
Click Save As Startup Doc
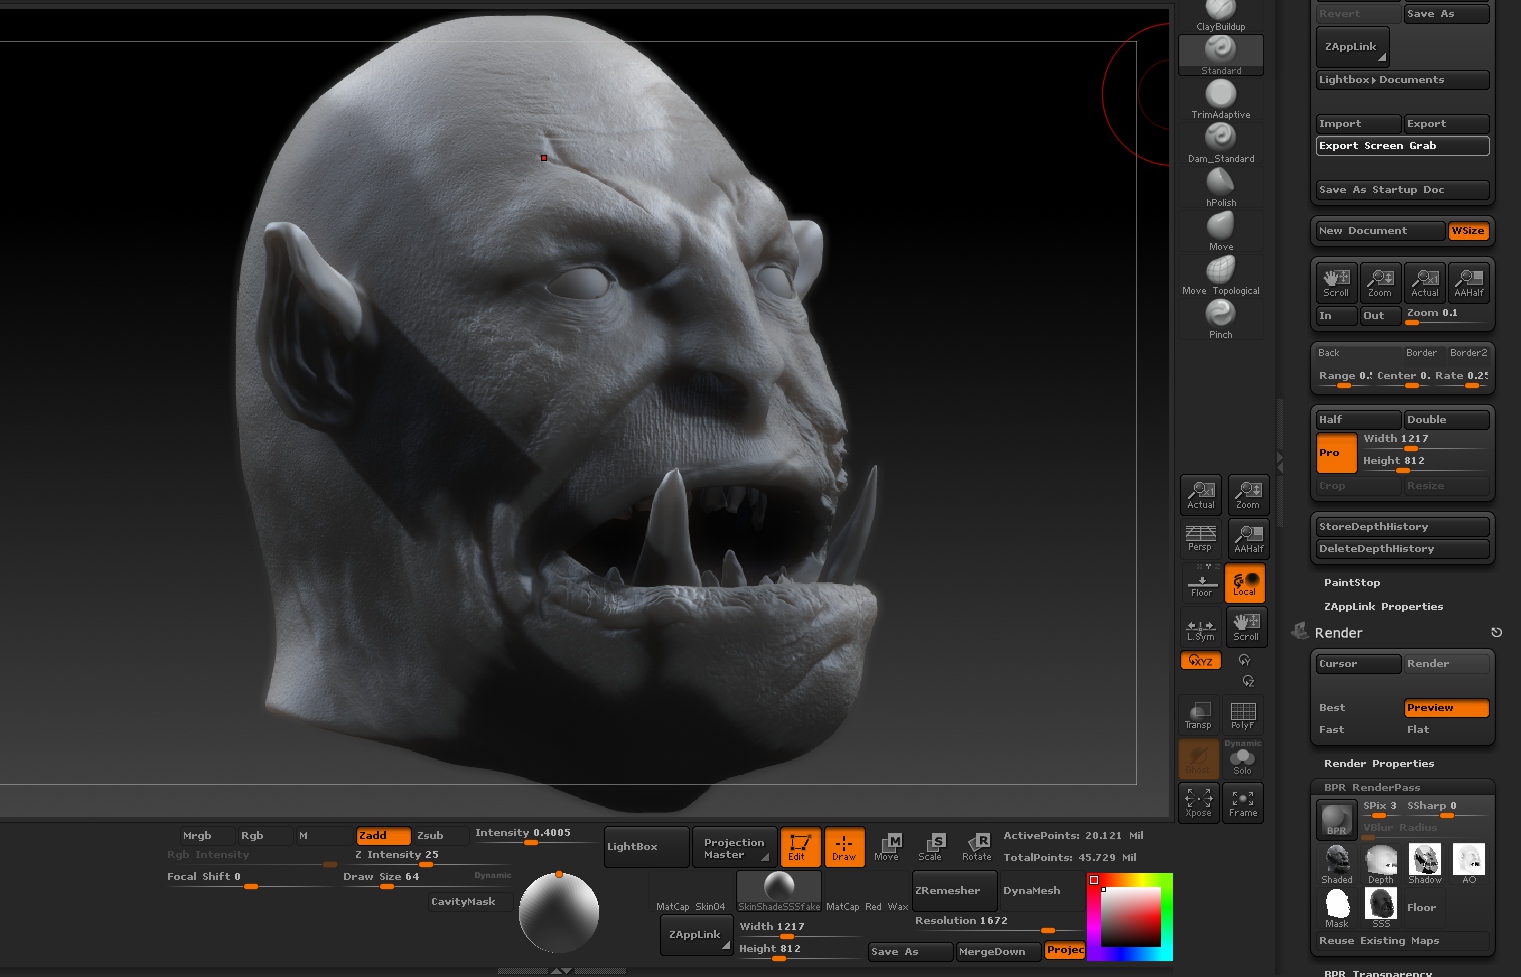click(1403, 190)
